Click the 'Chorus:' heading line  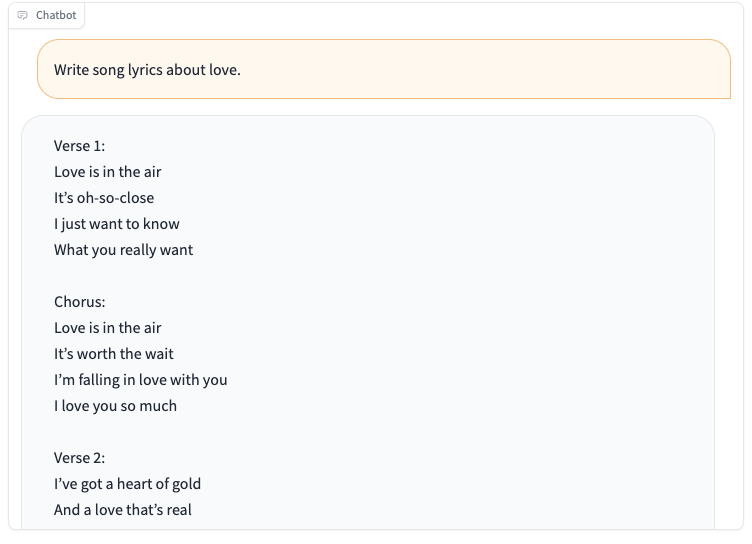pyautogui.click(x=79, y=302)
